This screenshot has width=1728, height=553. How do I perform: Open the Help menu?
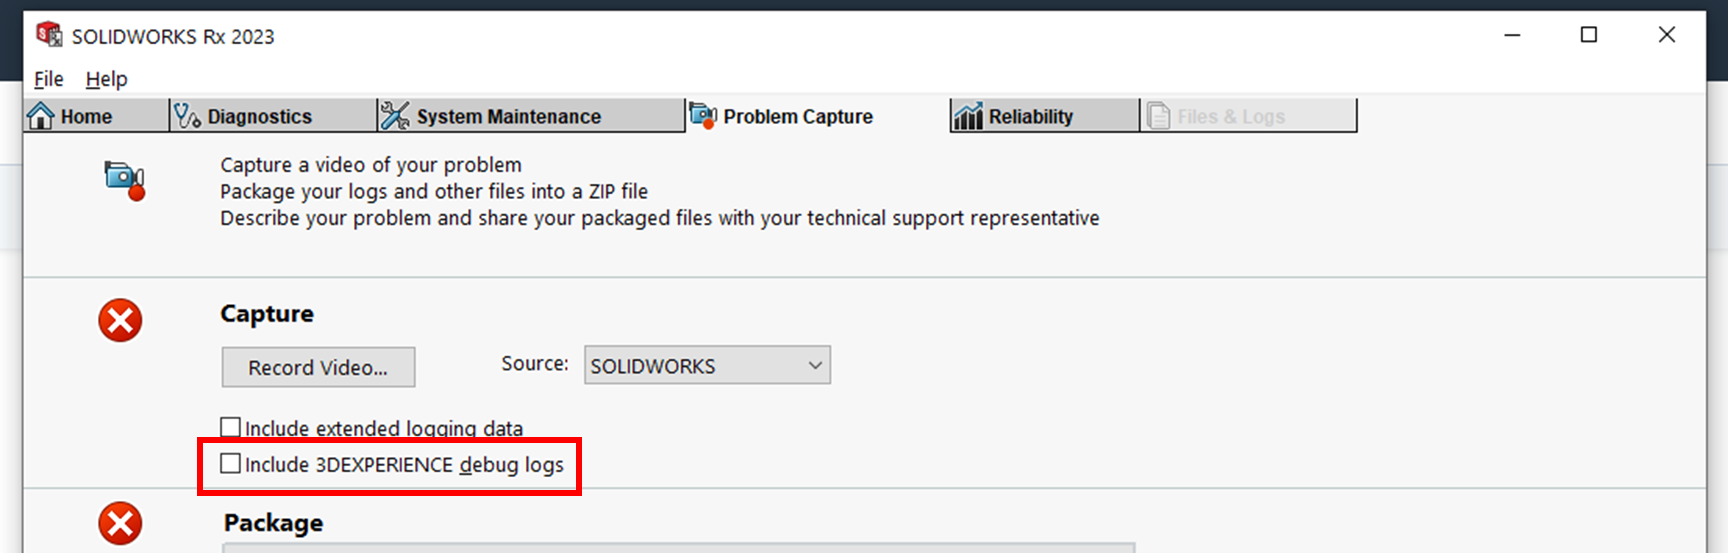click(106, 79)
